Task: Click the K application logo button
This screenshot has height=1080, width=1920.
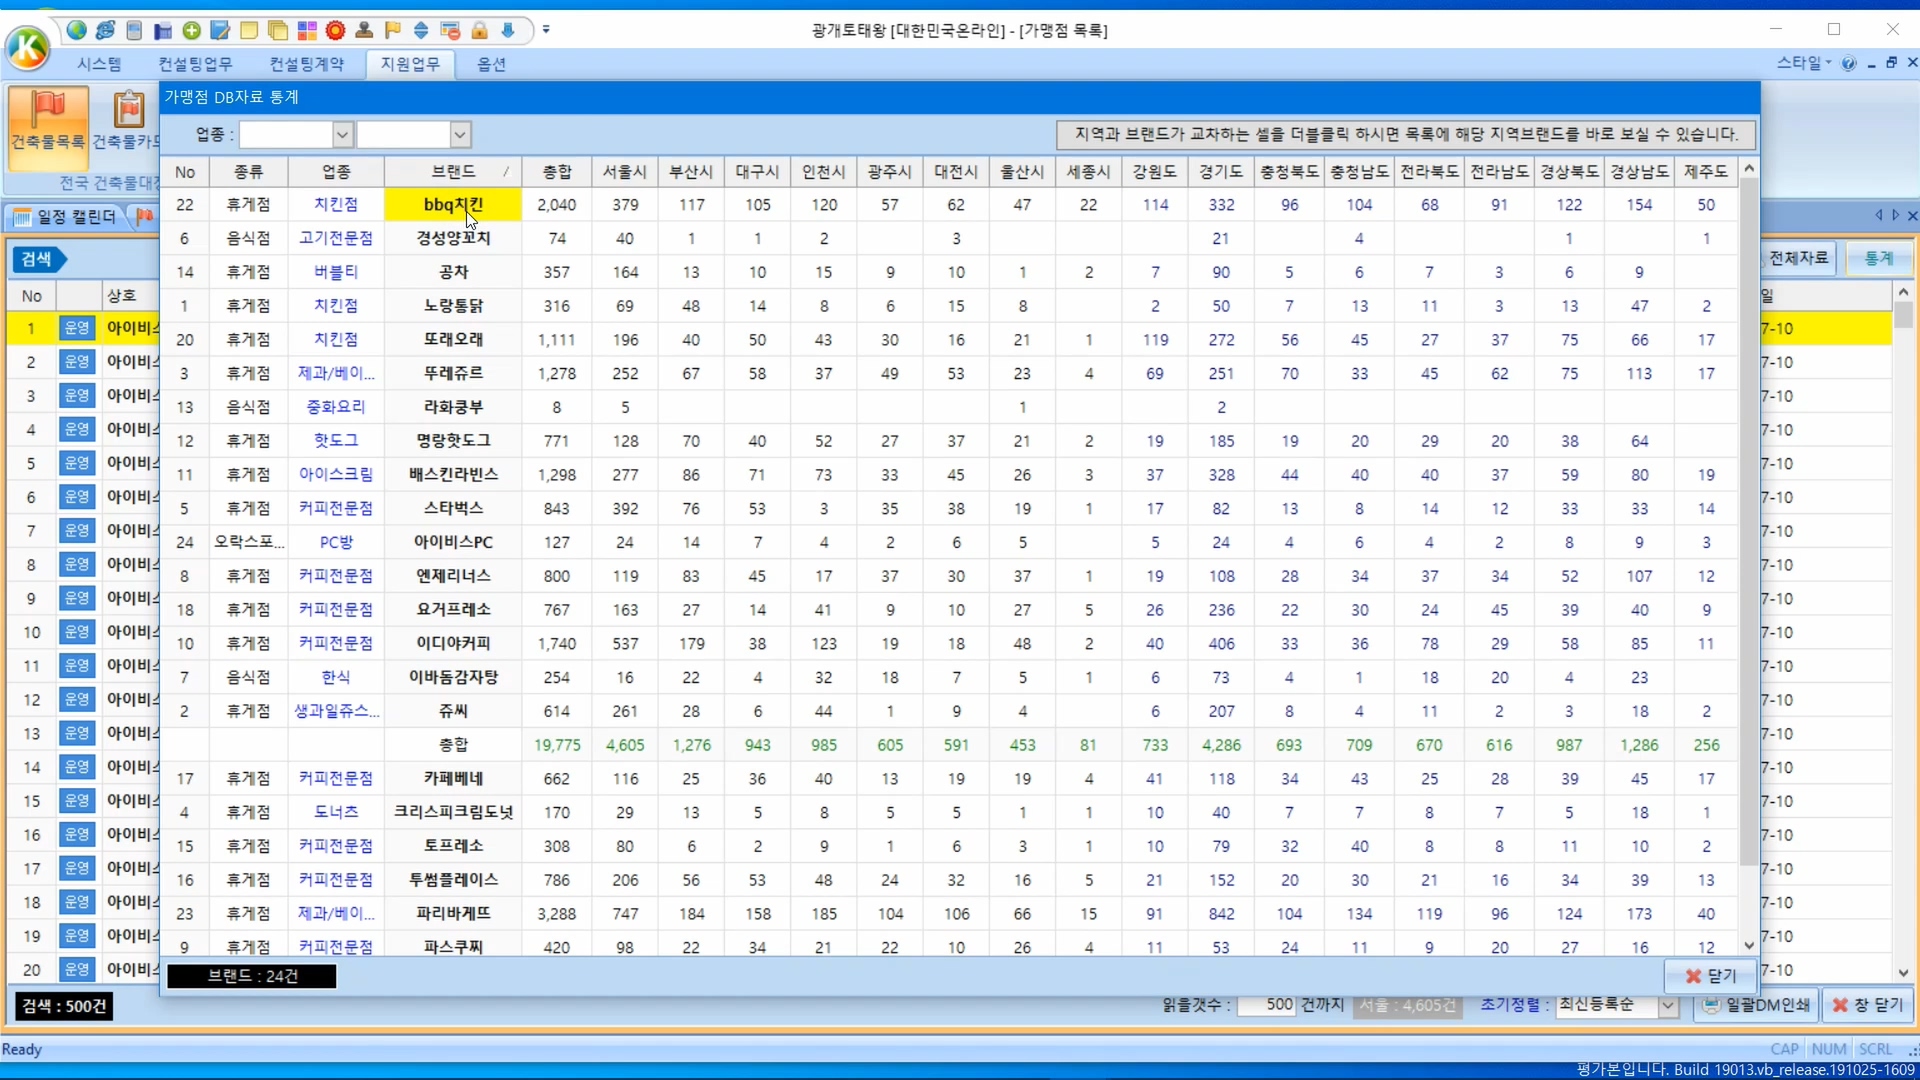Action: click(28, 47)
